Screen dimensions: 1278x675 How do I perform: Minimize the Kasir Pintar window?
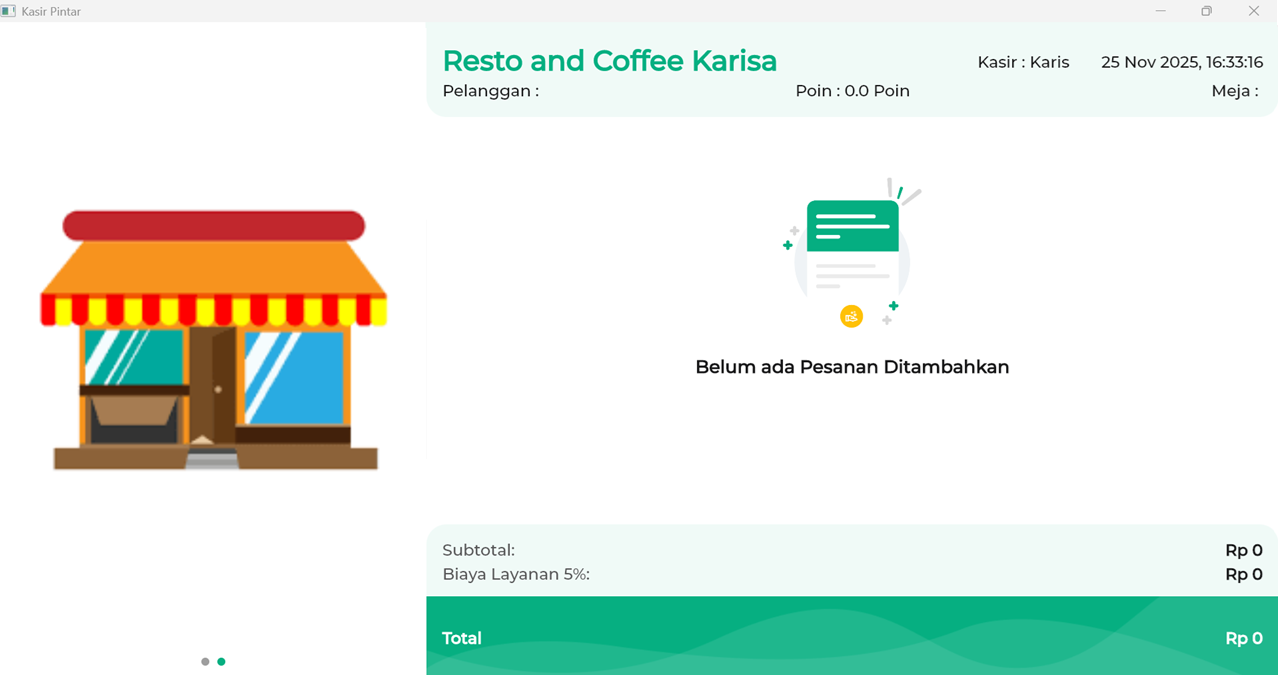[1160, 11]
